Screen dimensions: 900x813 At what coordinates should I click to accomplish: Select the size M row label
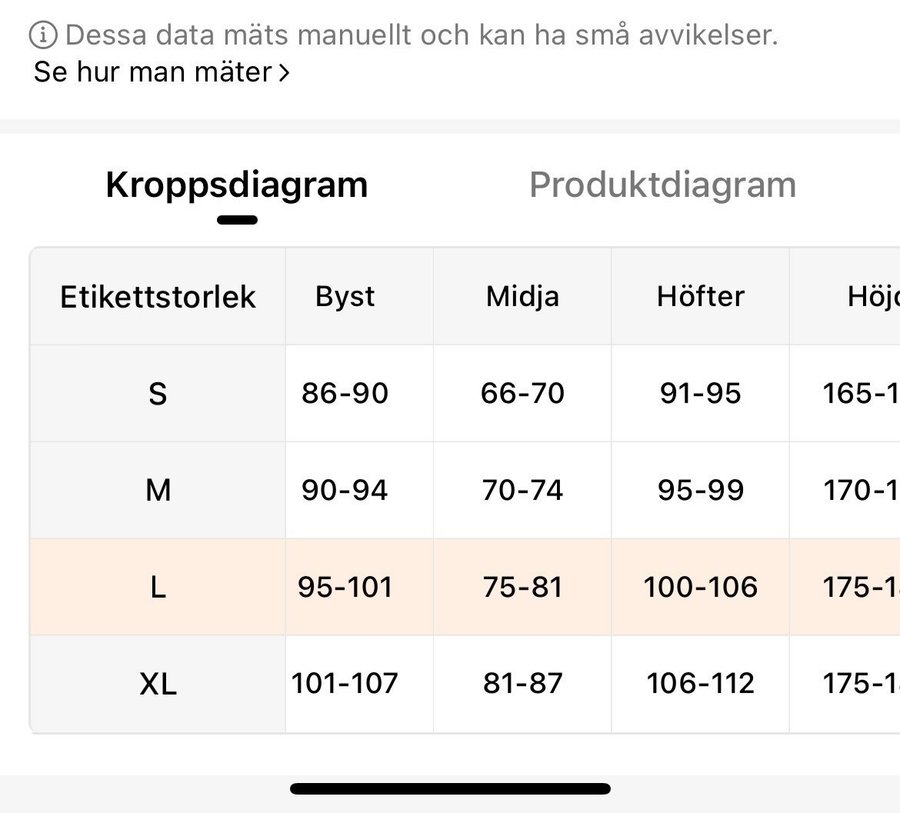coord(158,490)
